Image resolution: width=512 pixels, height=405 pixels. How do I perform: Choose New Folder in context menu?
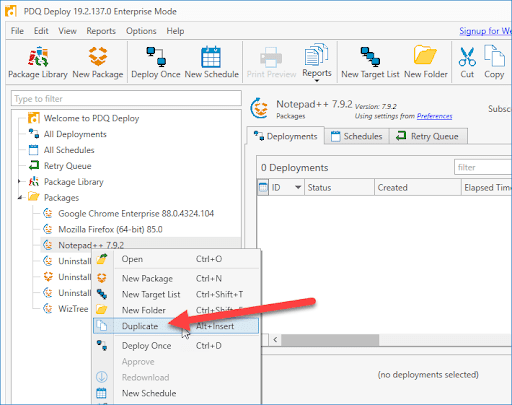pyautogui.click(x=176, y=310)
